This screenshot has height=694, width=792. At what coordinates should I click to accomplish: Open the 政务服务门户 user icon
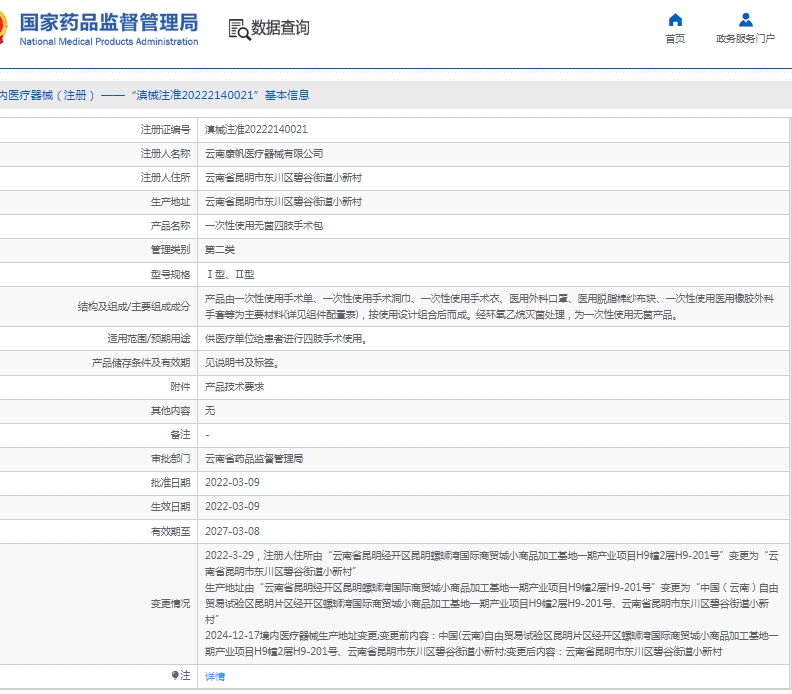click(x=746, y=20)
